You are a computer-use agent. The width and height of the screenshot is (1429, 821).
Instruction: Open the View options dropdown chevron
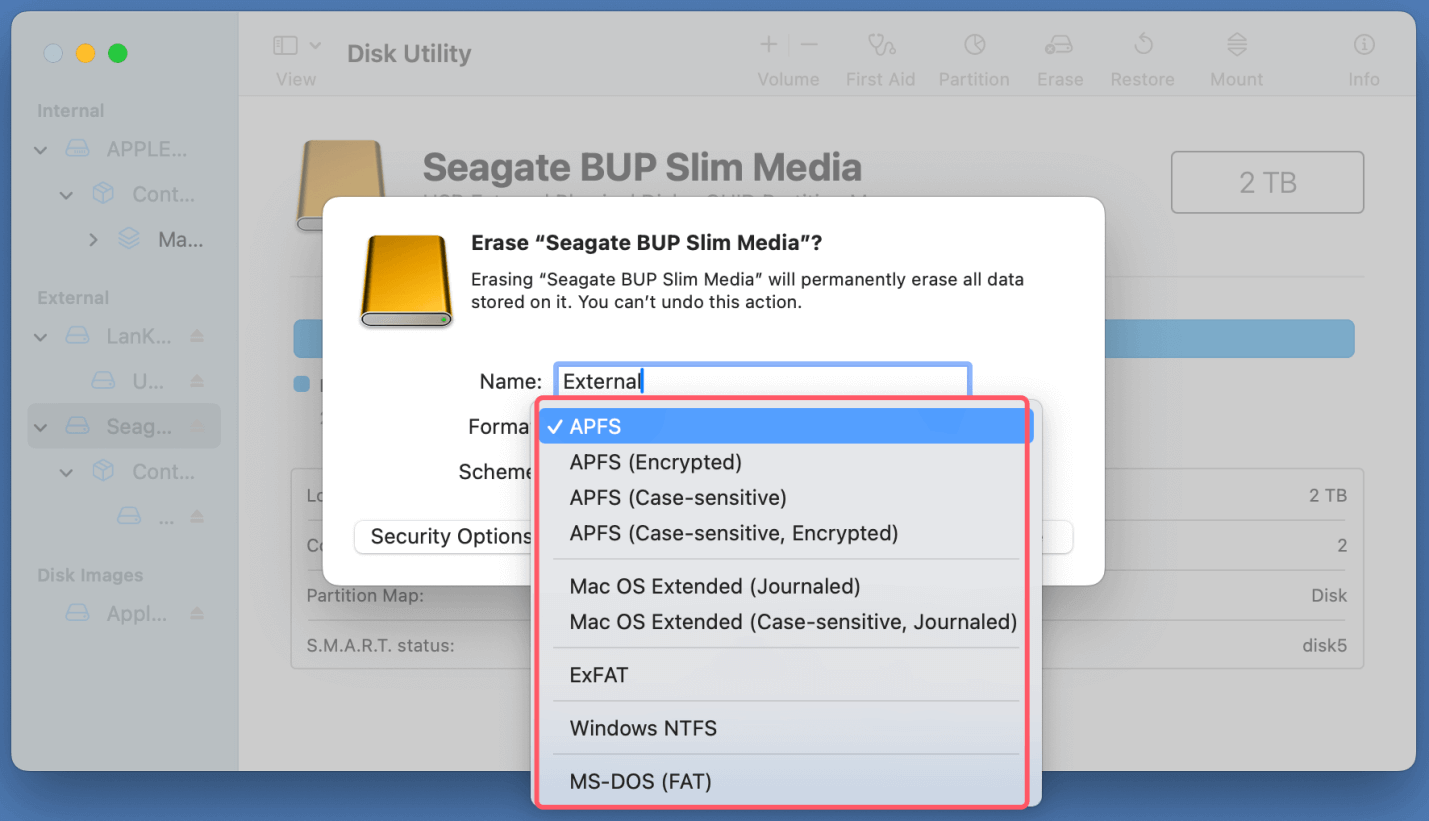click(316, 44)
